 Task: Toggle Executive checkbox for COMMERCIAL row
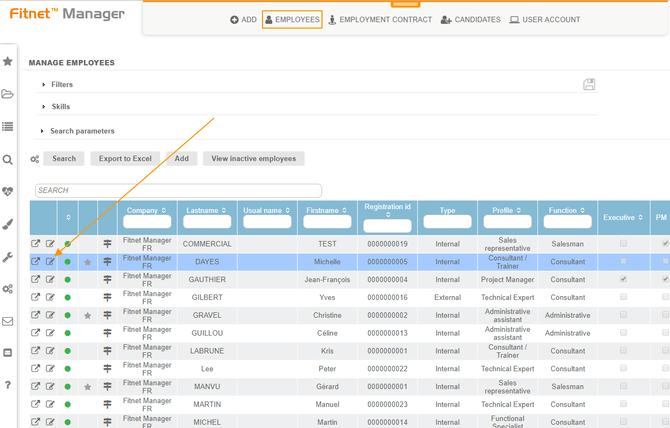[x=624, y=243]
